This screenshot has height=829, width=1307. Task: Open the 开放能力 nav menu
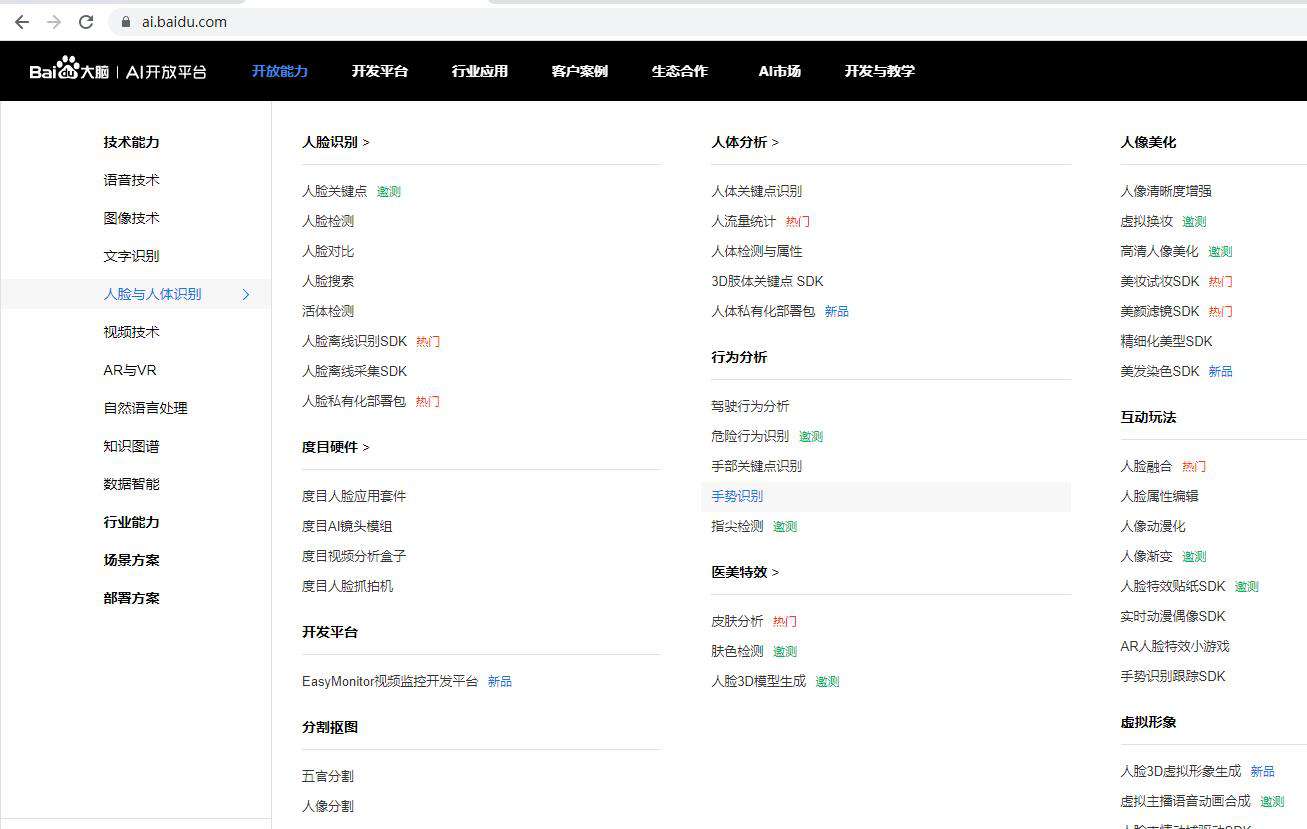click(280, 71)
